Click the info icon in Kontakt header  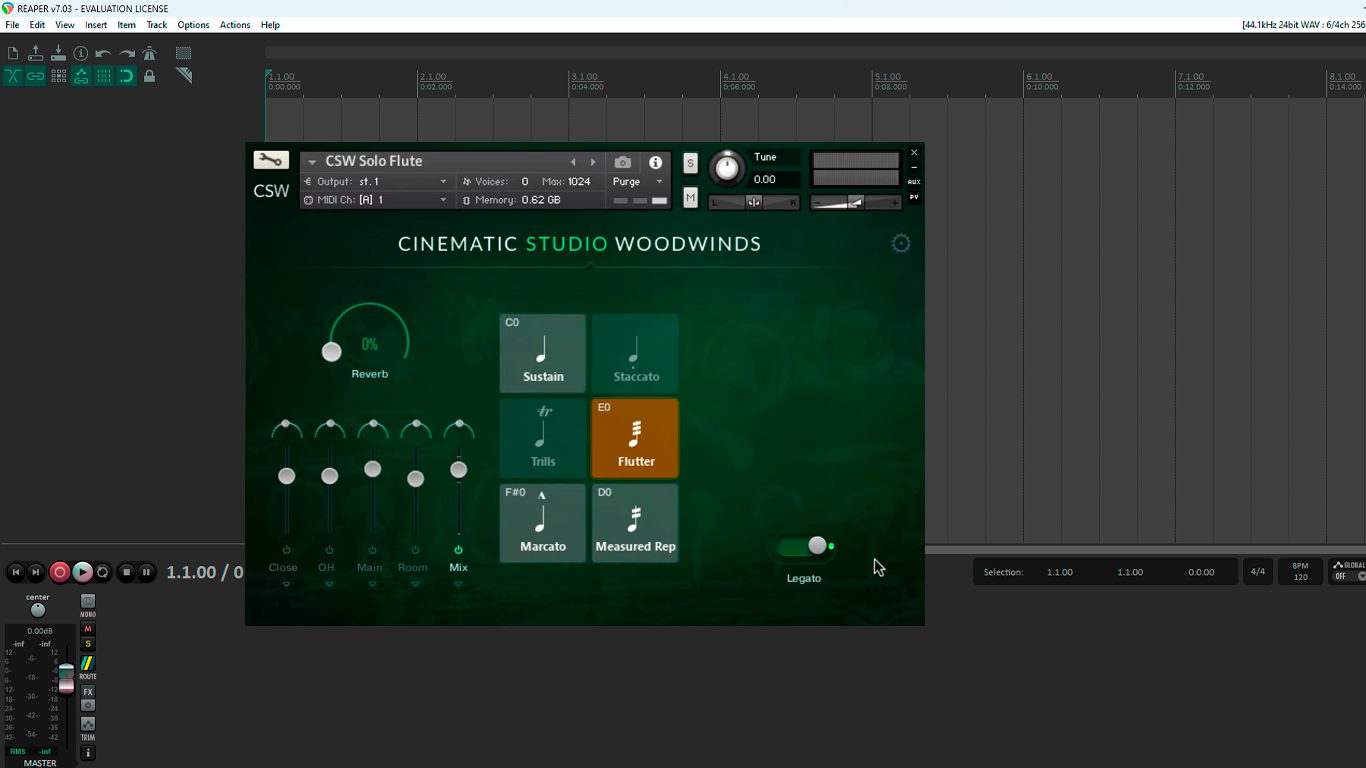tap(655, 162)
